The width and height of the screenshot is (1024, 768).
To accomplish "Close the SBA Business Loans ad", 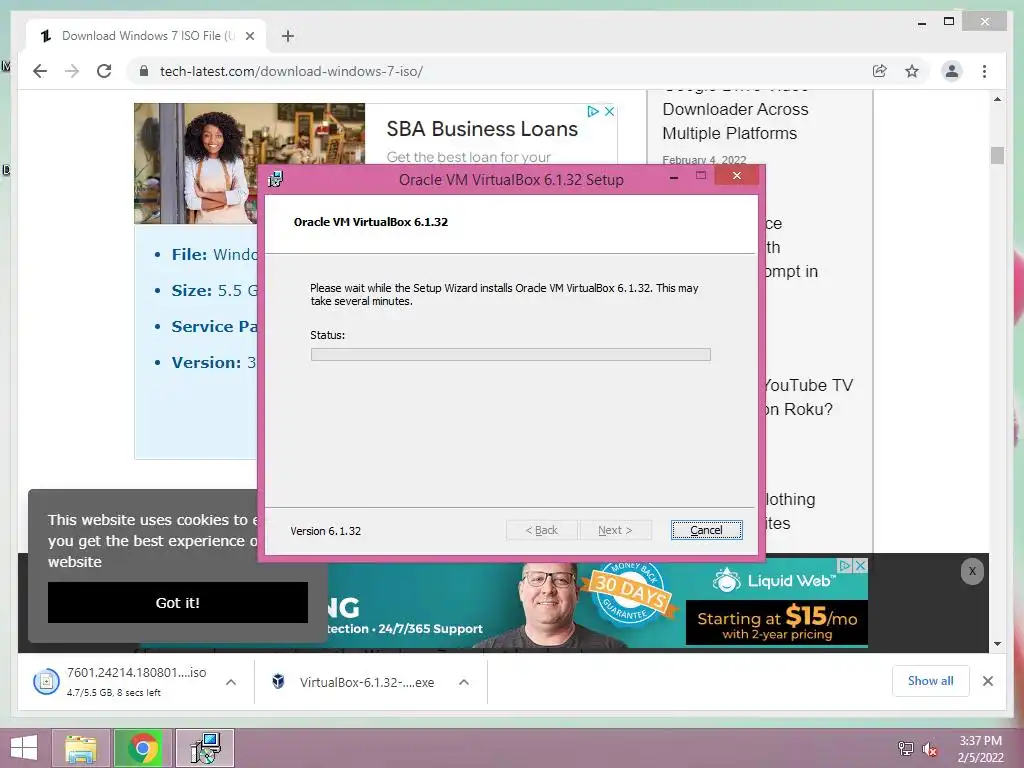I will click(x=609, y=112).
